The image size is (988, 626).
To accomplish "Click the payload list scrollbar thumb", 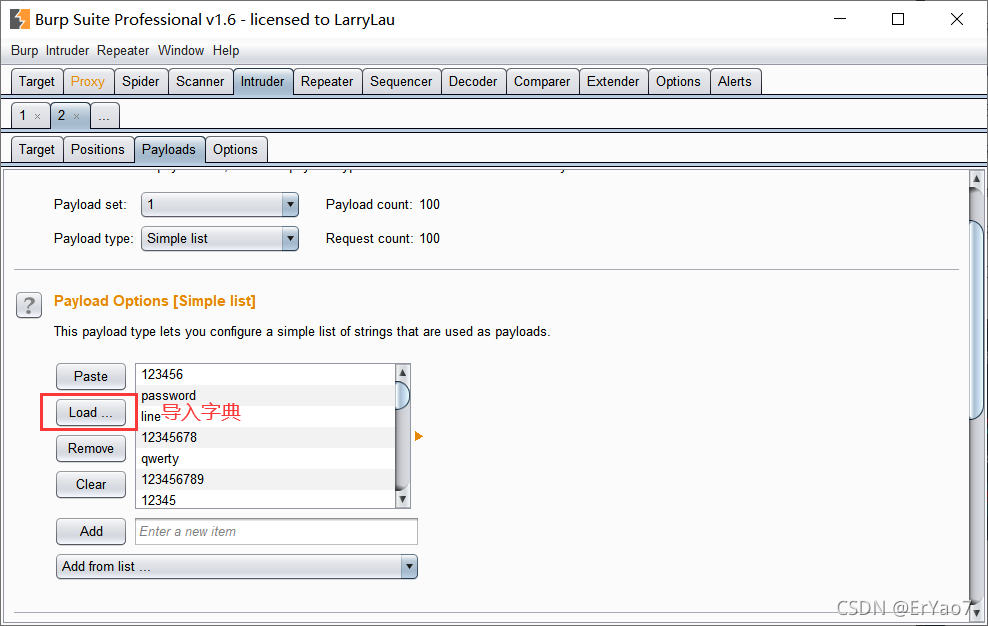I will pyautogui.click(x=403, y=395).
